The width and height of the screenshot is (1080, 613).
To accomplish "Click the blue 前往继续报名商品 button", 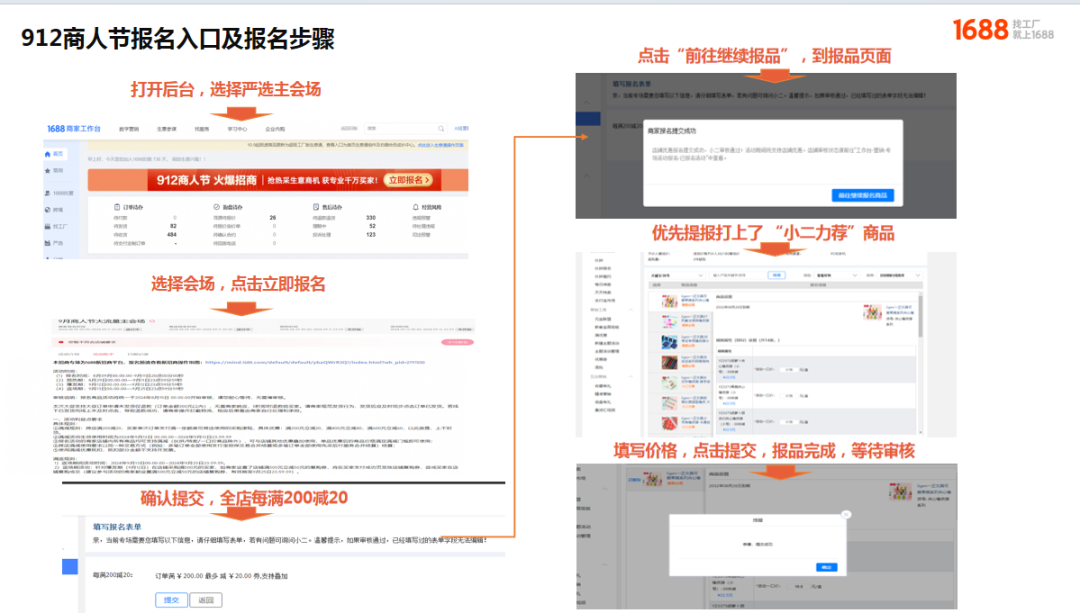I will coord(862,195).
